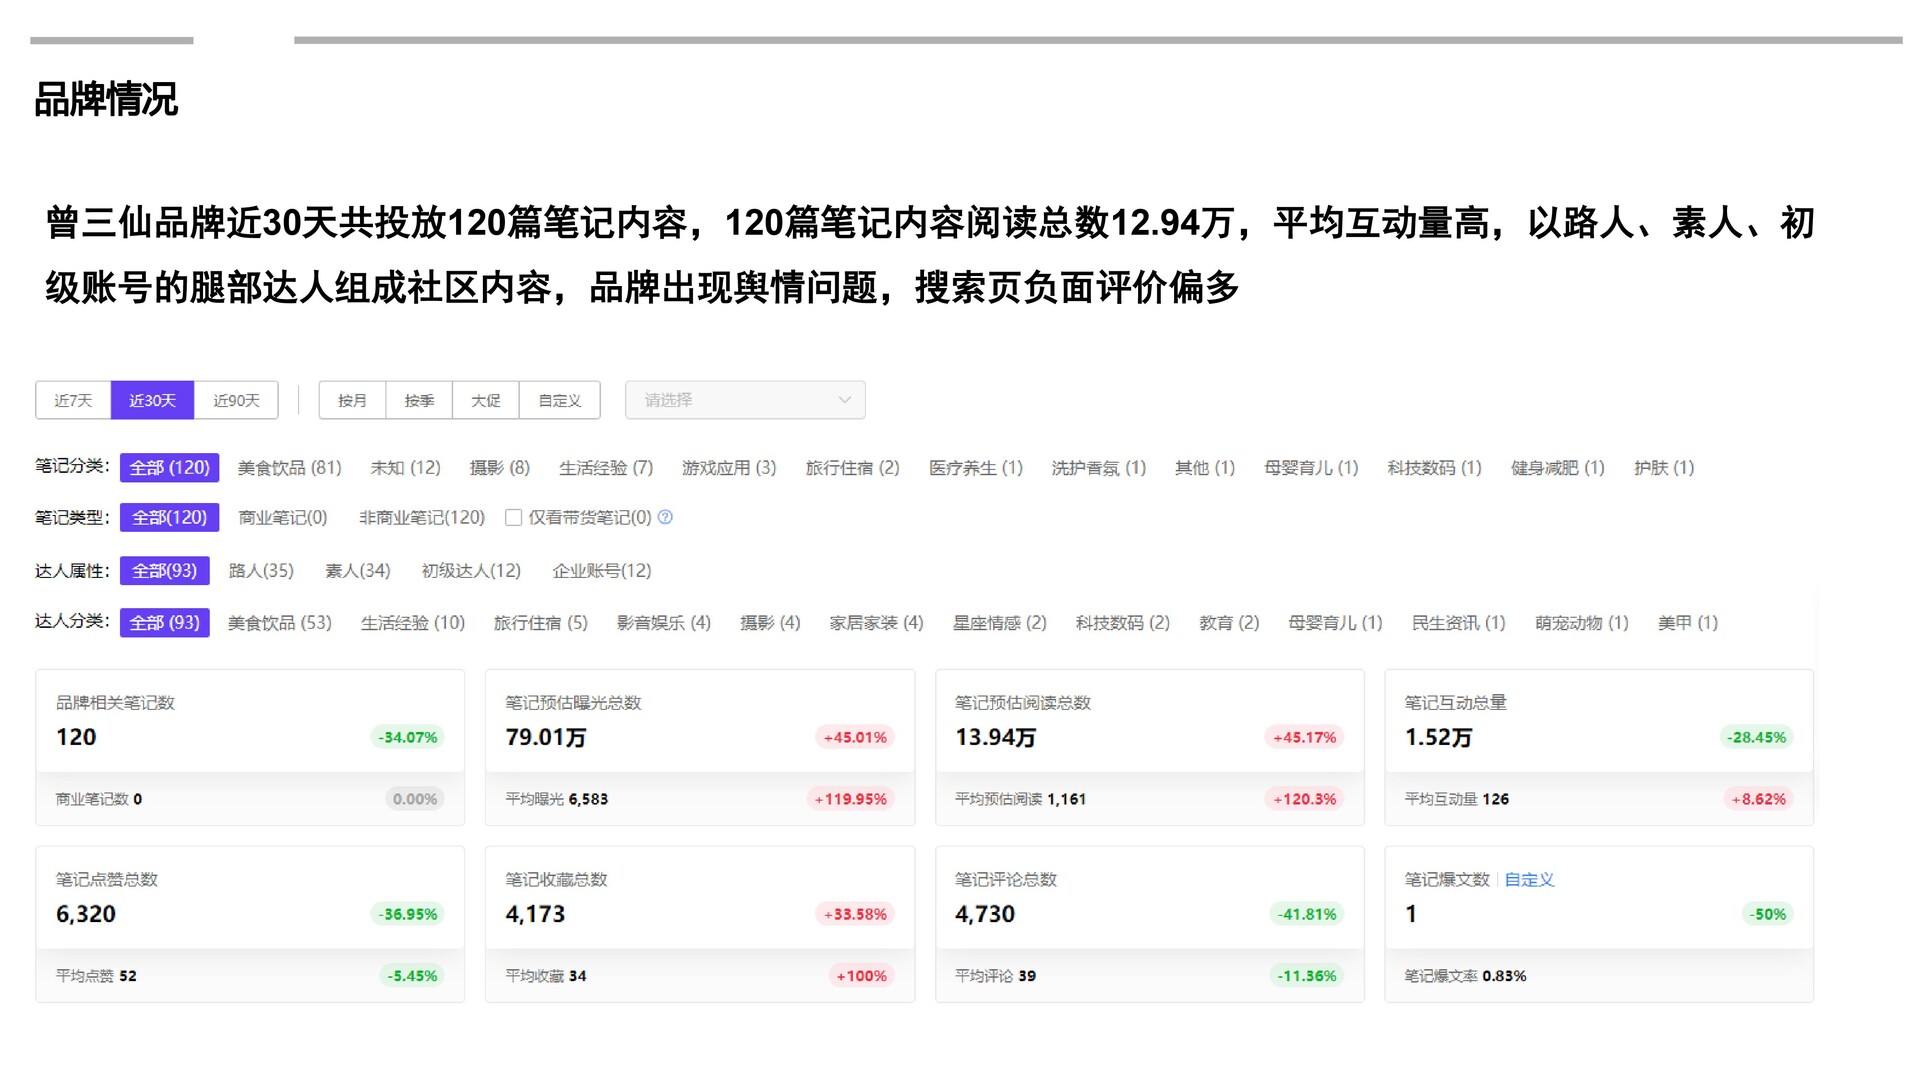Open the 请选择 dropdown
The image size is (1920, 1080).
(x=745, y=400)
